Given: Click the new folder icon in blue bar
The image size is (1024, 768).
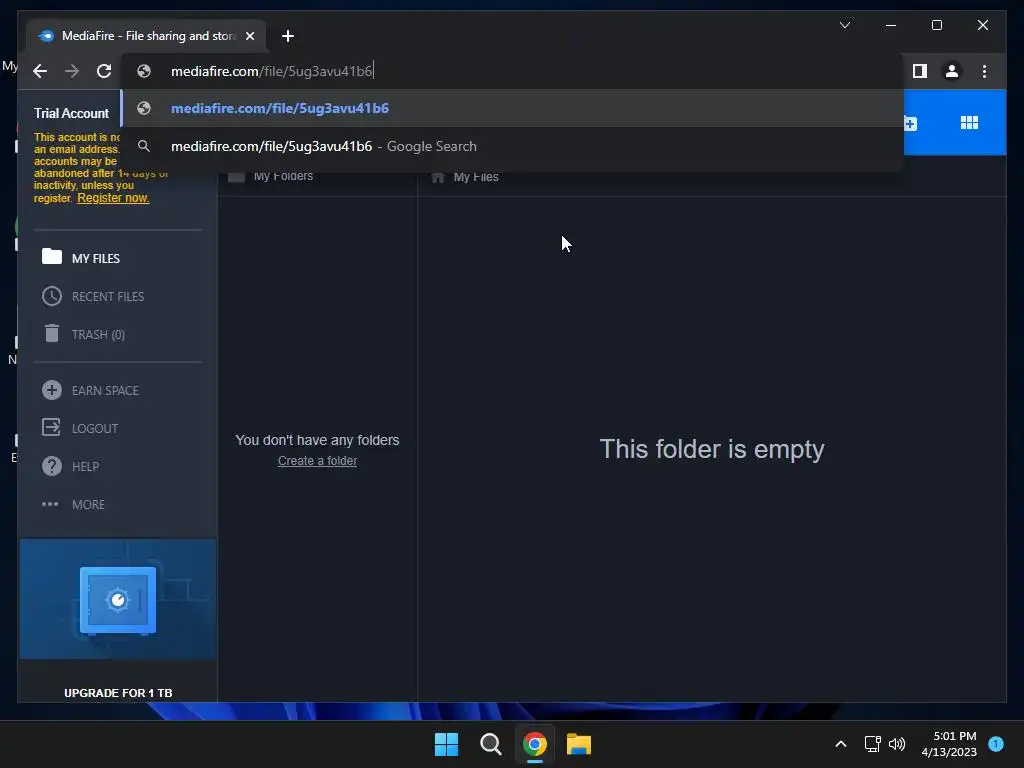Looking at the screenshot, I should pyautogui.click(x=910, y=123).
